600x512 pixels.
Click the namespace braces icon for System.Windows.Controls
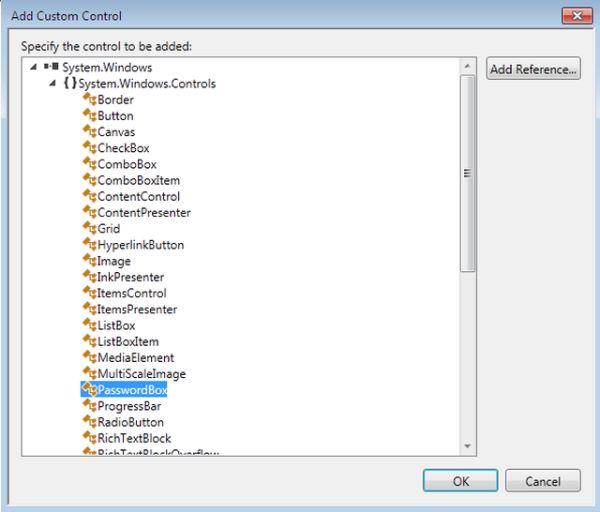pos(70,83)
